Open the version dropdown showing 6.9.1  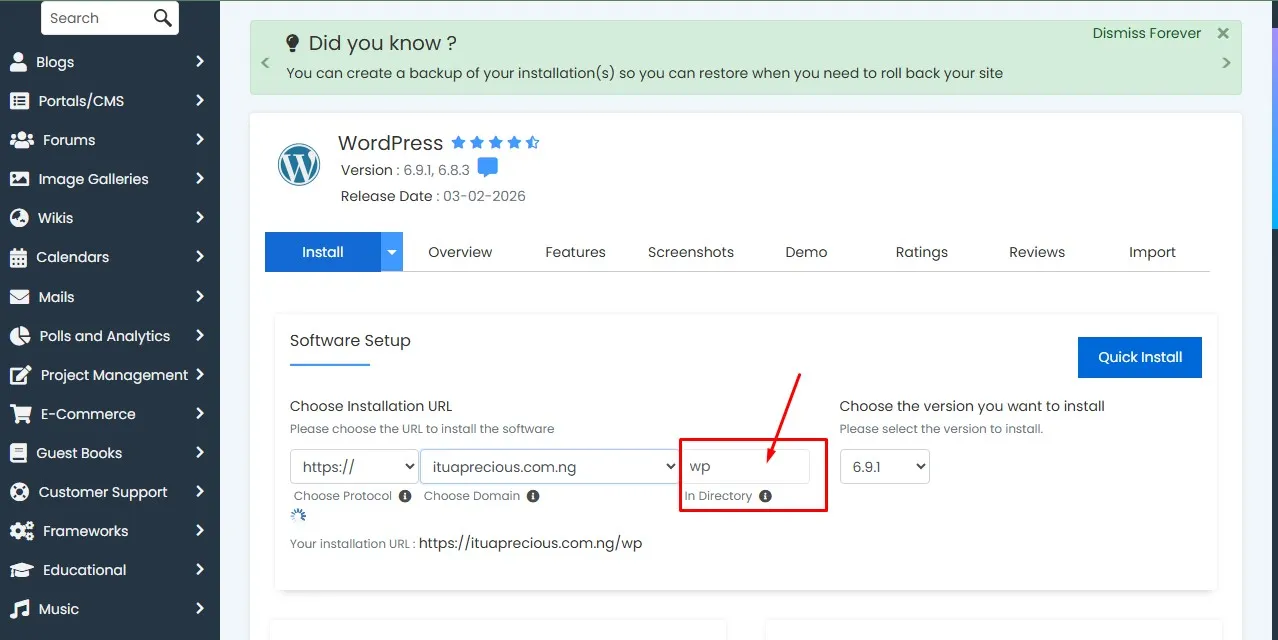884,466
